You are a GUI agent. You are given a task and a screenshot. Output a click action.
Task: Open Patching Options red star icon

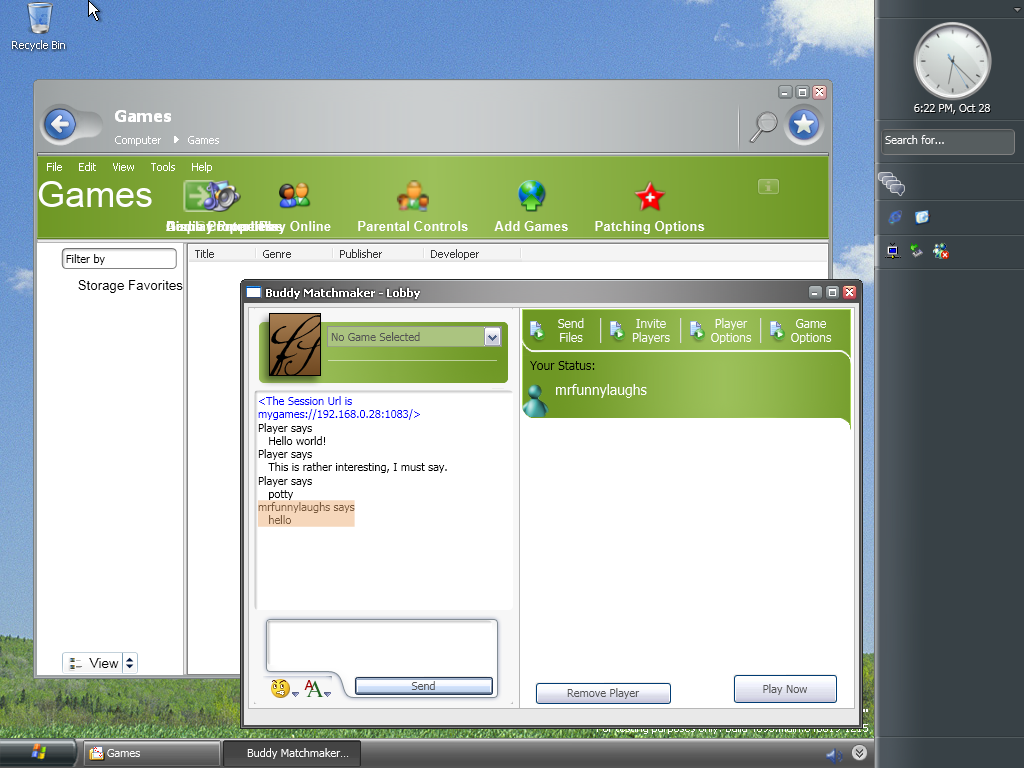pyautogui.click(x=649, y=197)
